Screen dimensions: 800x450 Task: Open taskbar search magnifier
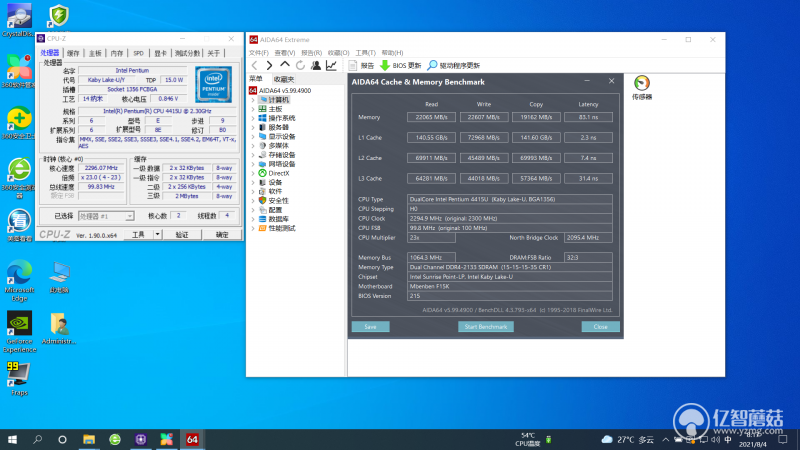click(x=38, y=439)
